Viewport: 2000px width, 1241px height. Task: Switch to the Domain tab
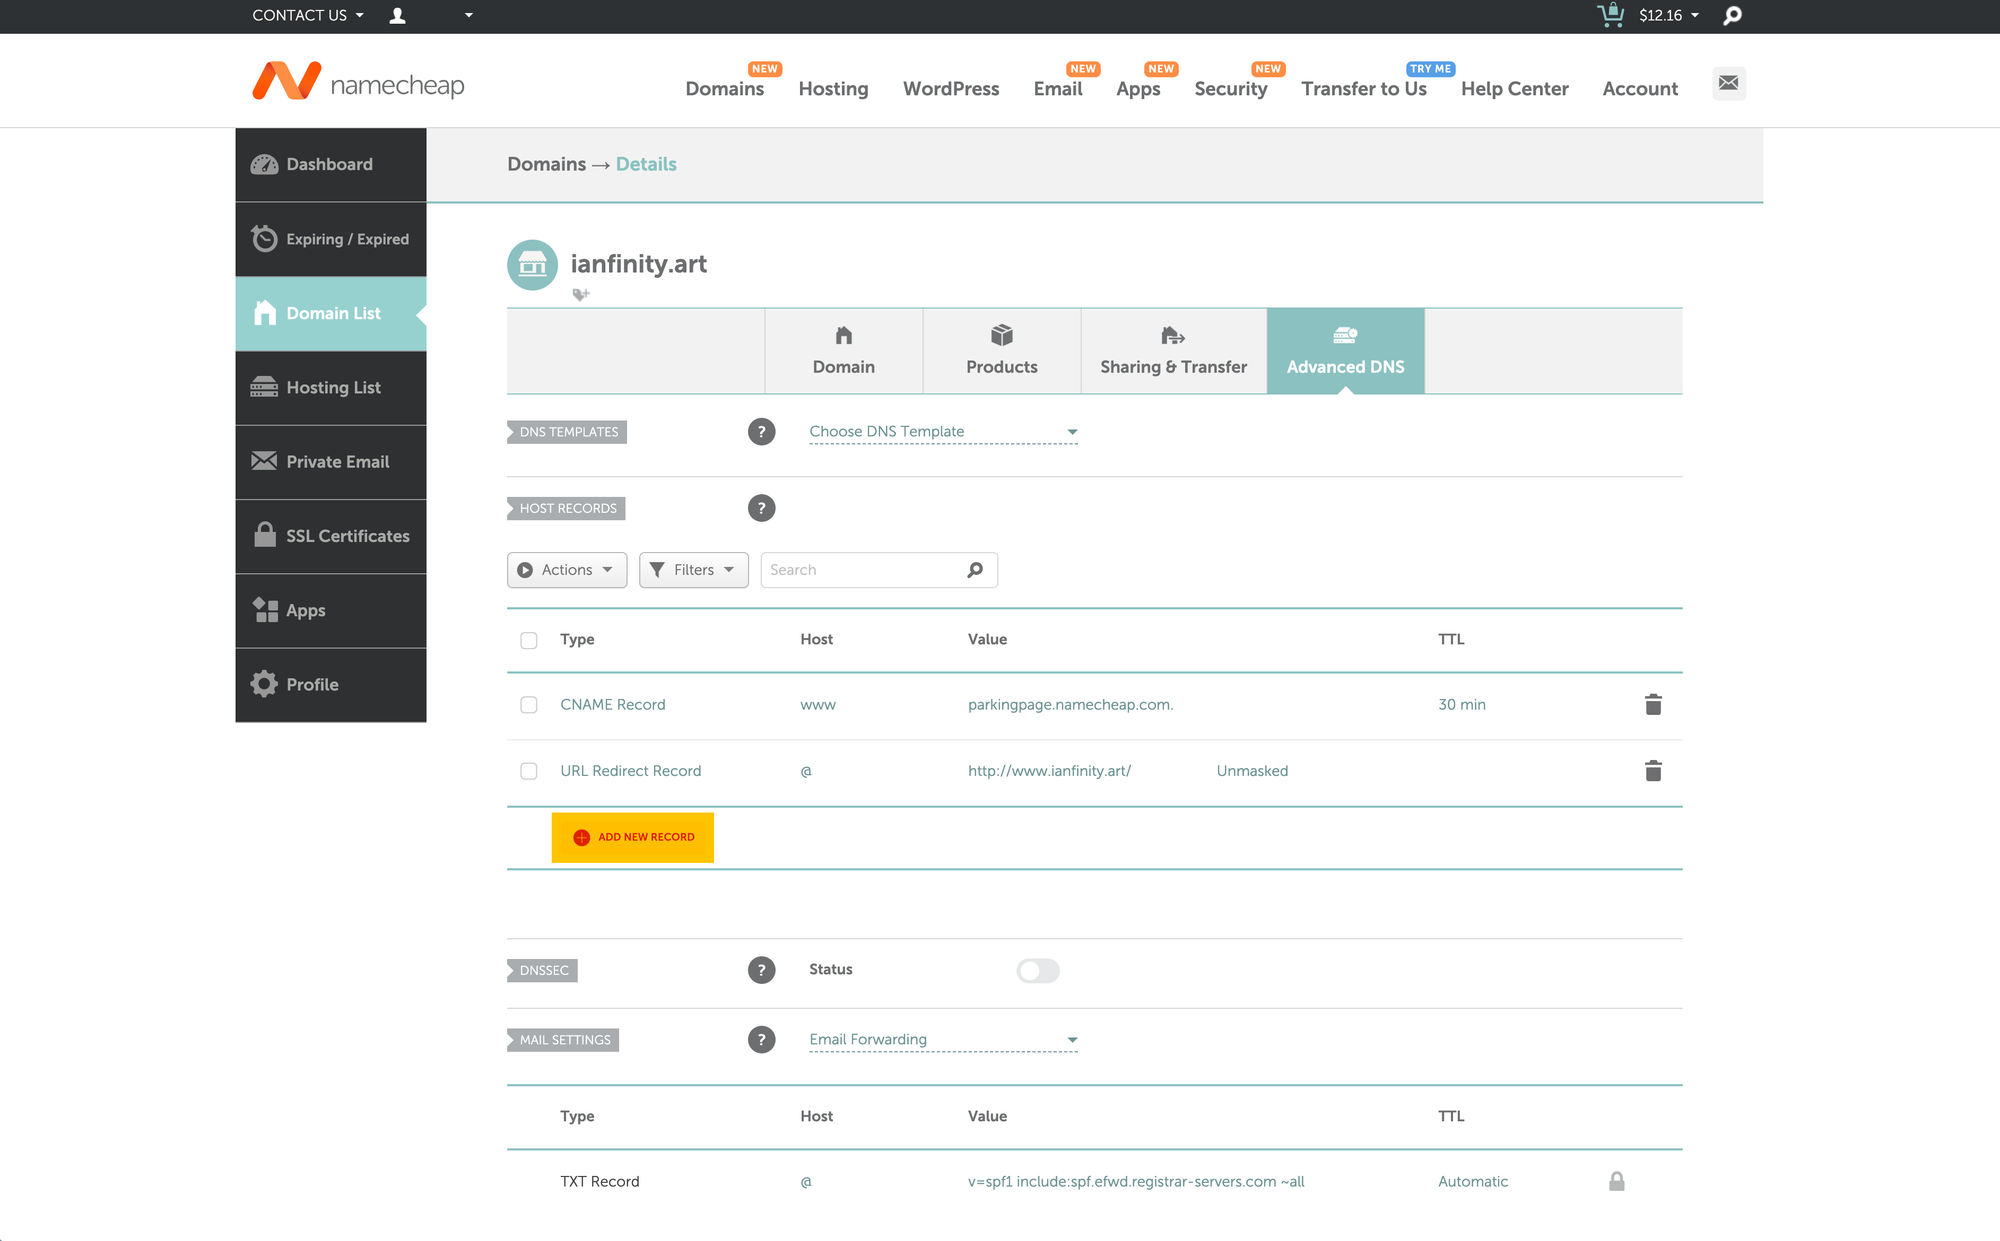coord(844,351)
